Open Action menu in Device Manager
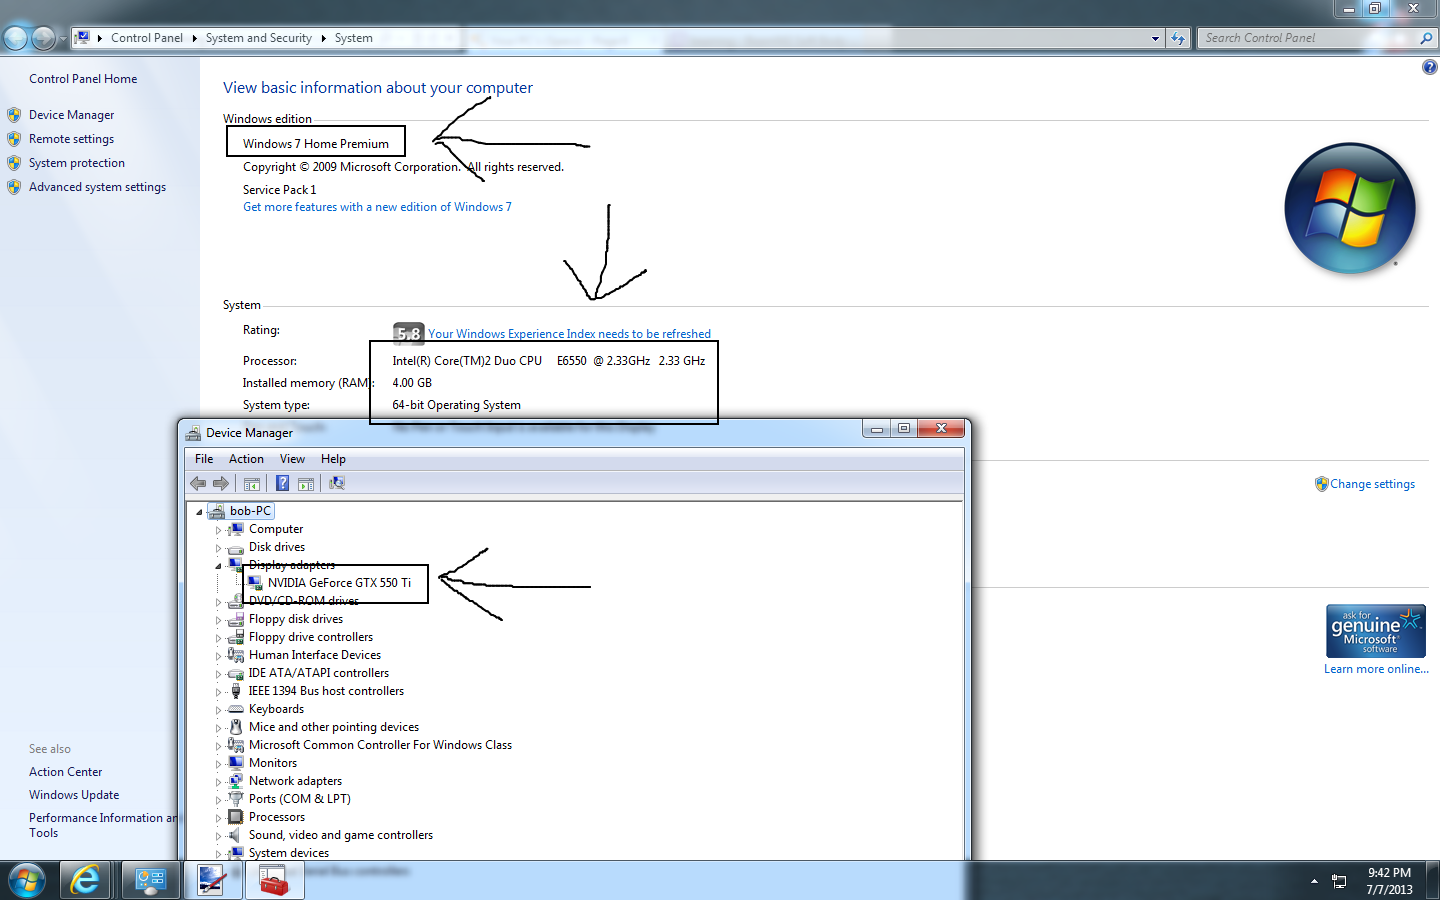Screen dimensions: 1440x900 (246, 459)
